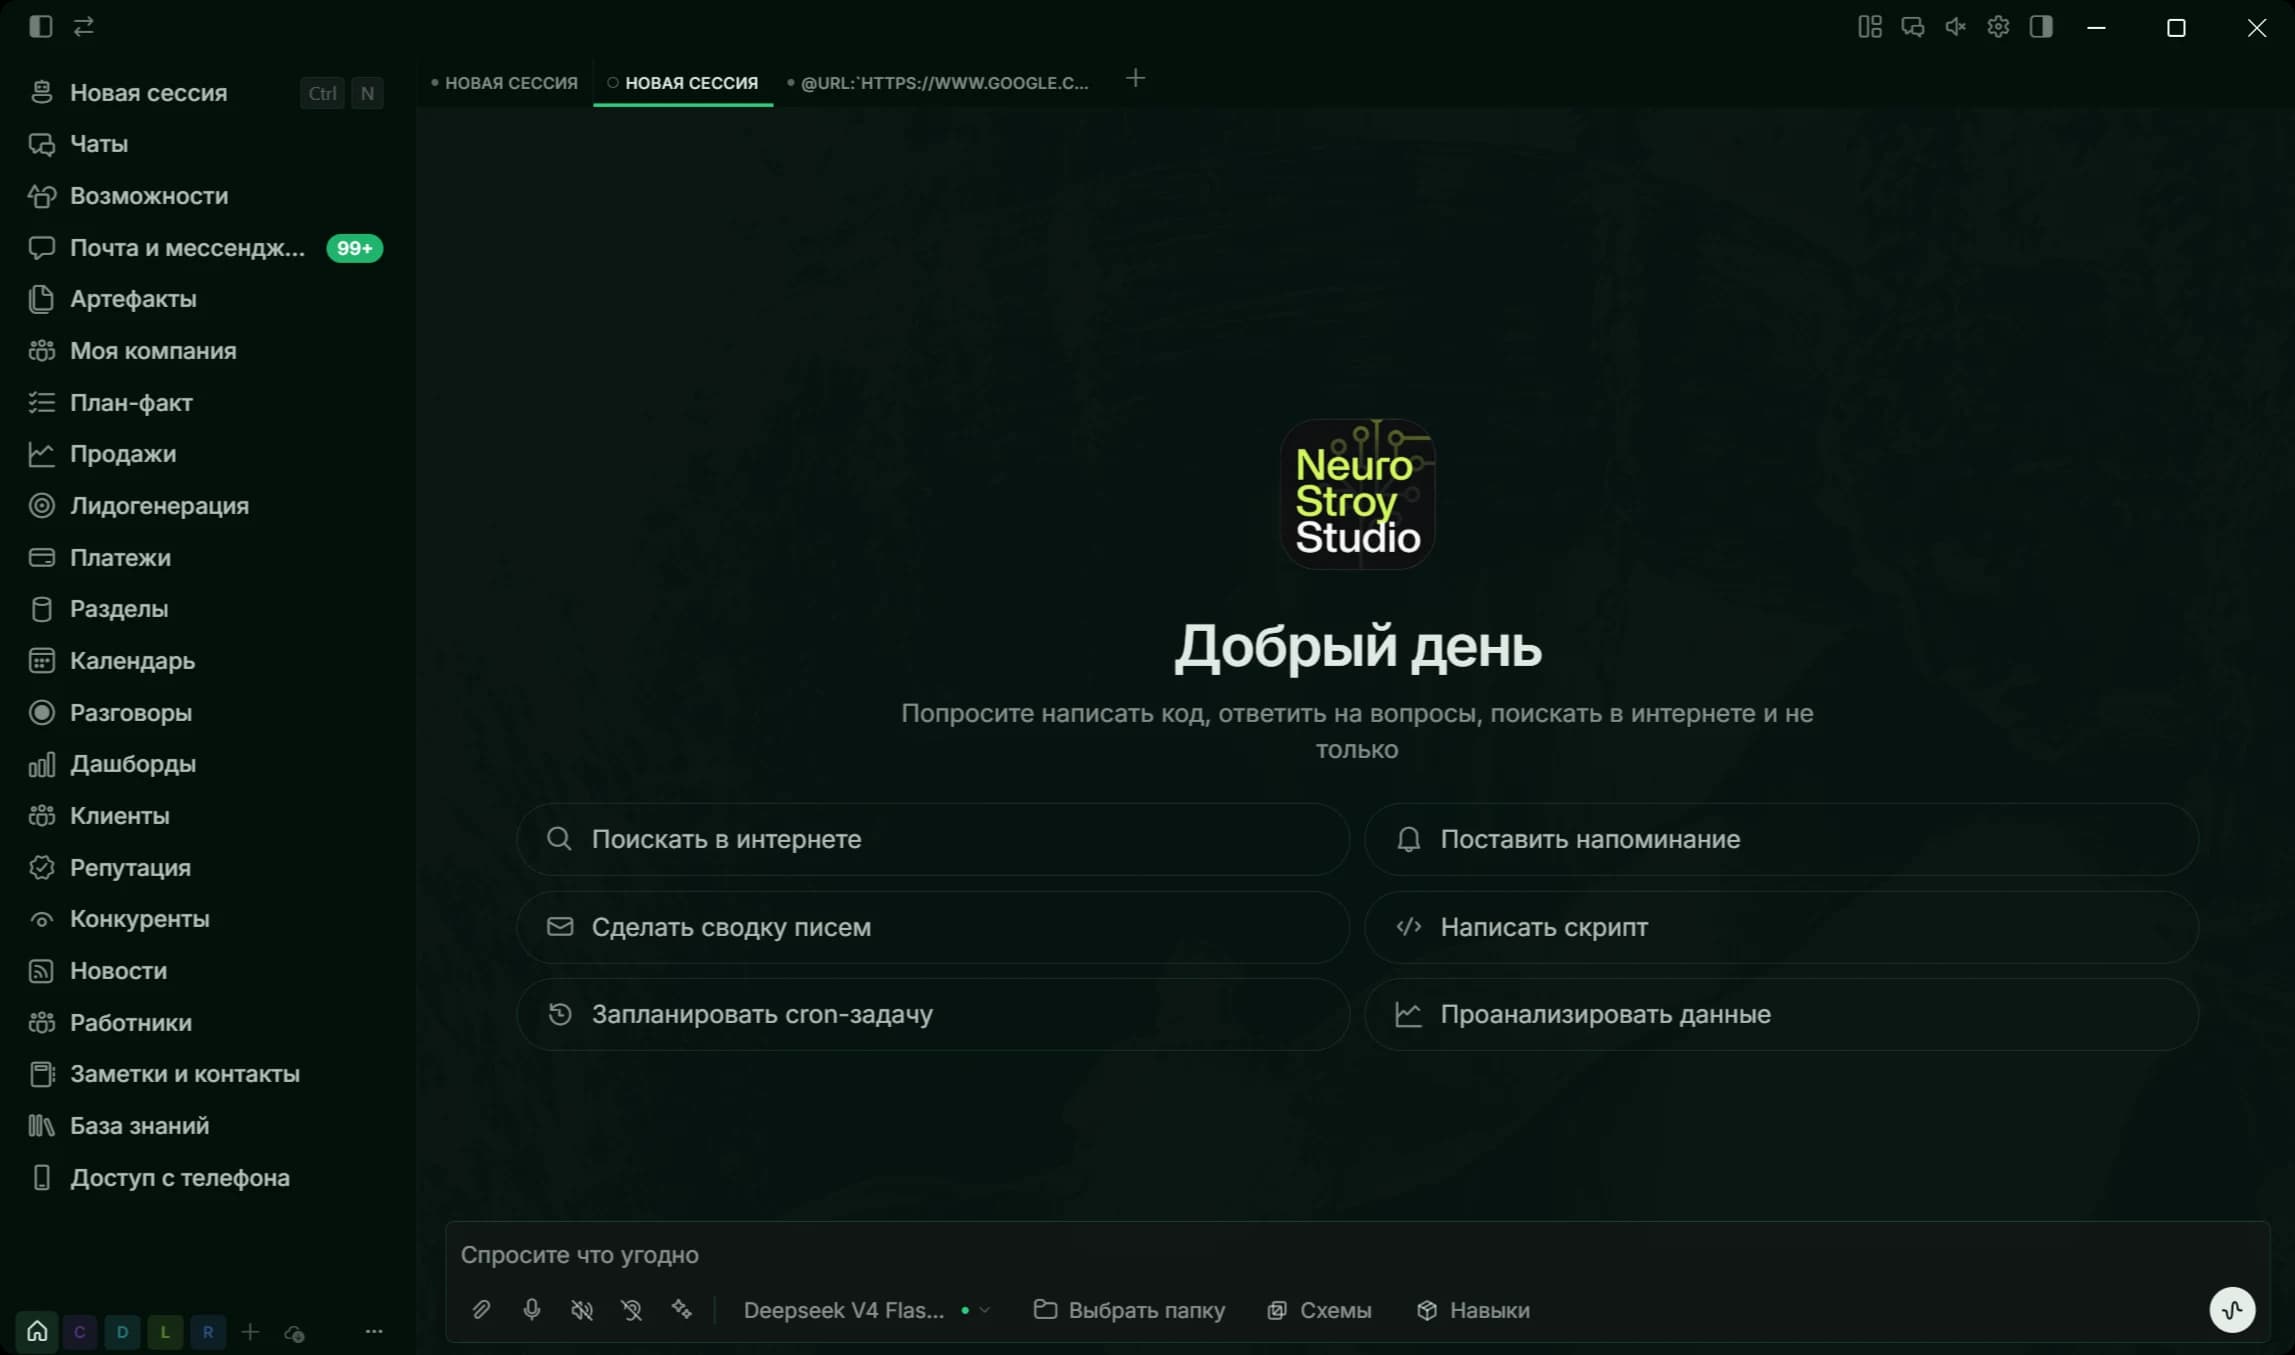
Task: Switch to the @URL google tab
Action: pyautogui.click(x=938, y=83)
